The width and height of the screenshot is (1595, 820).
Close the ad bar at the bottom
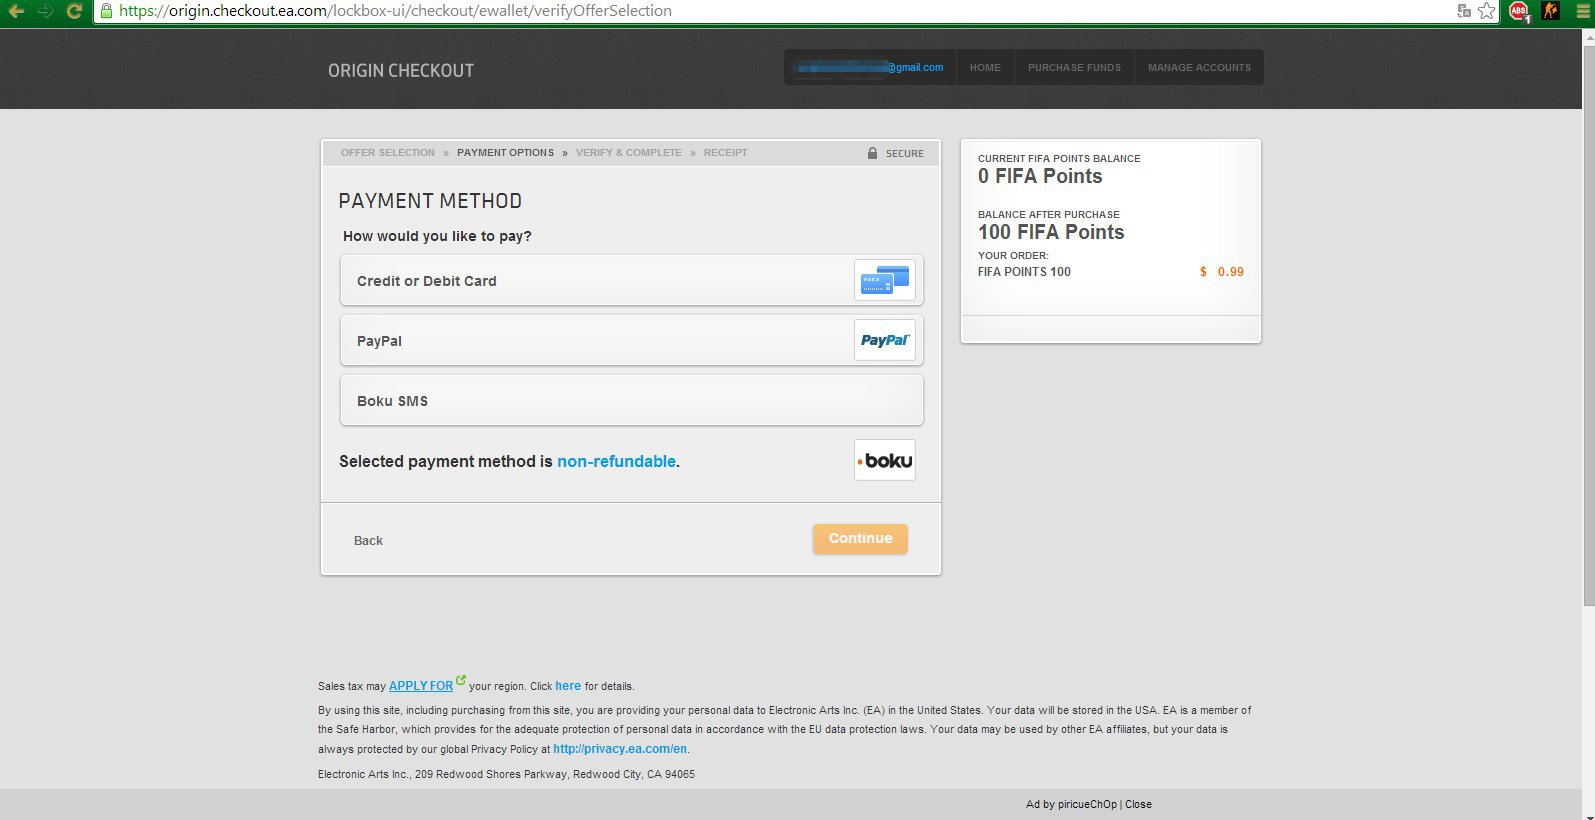coord(1138,804)
